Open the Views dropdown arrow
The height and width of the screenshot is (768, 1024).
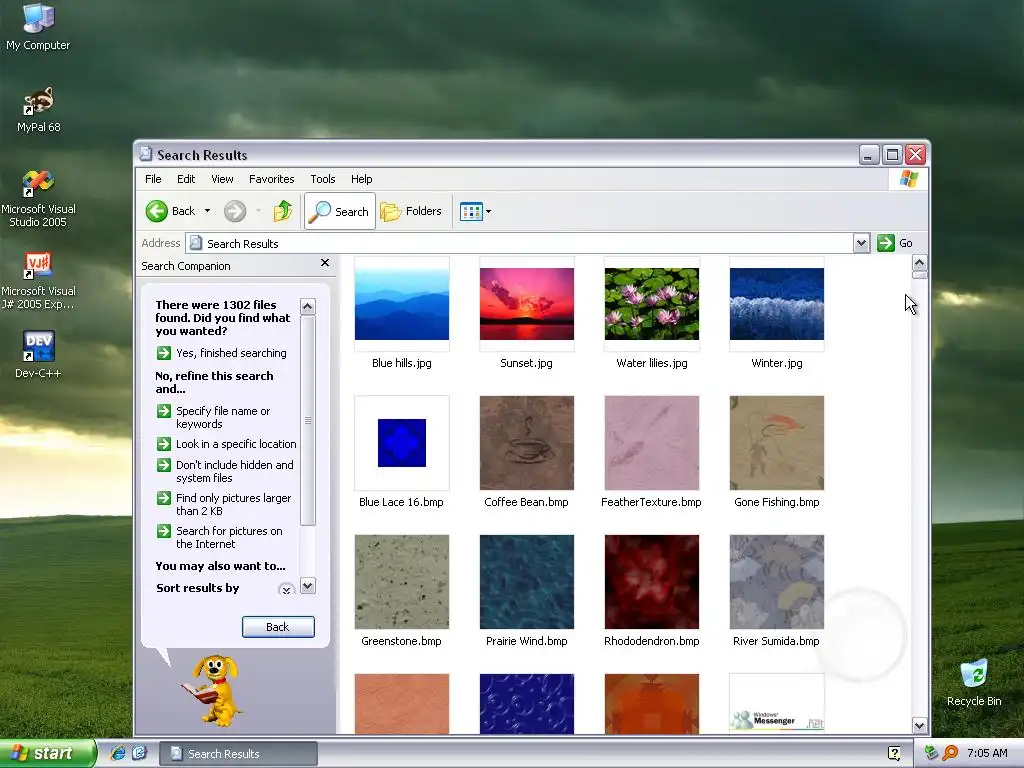488,212
